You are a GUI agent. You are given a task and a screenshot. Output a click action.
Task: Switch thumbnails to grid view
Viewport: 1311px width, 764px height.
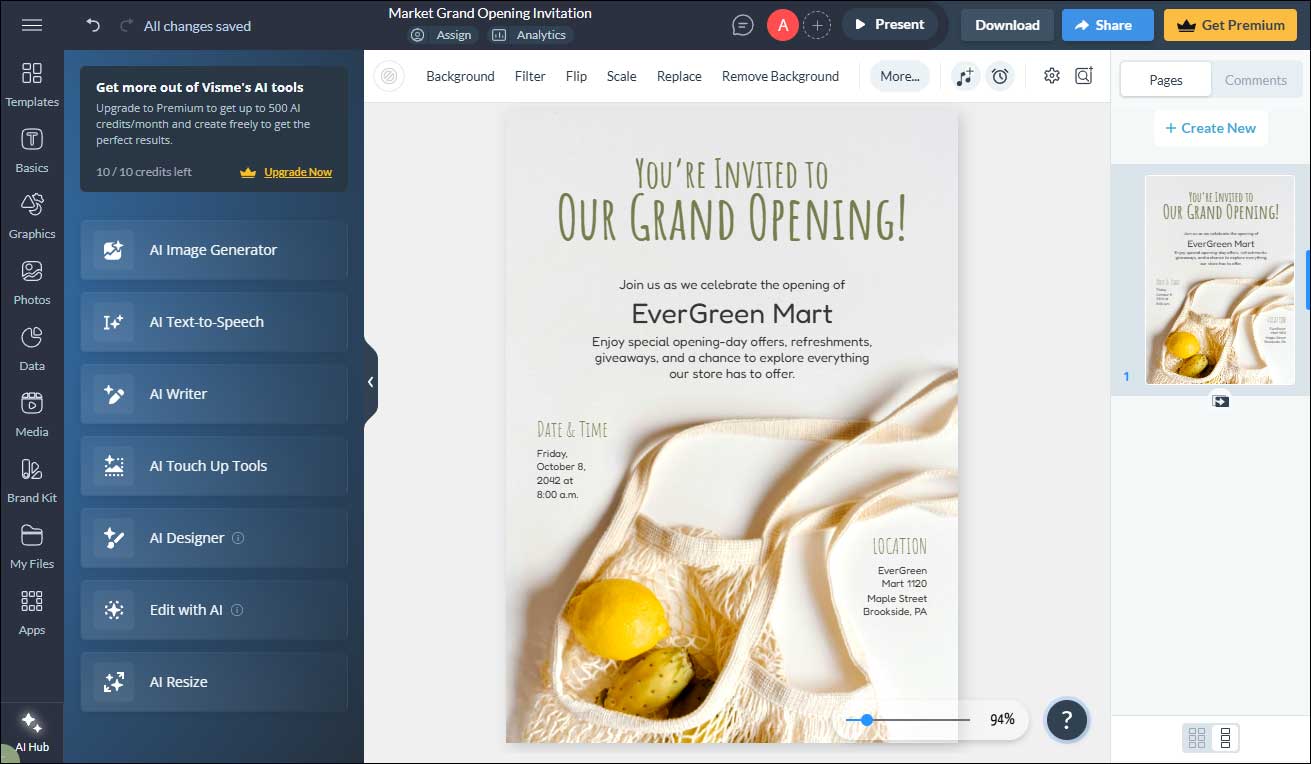tap(1196, 737)
